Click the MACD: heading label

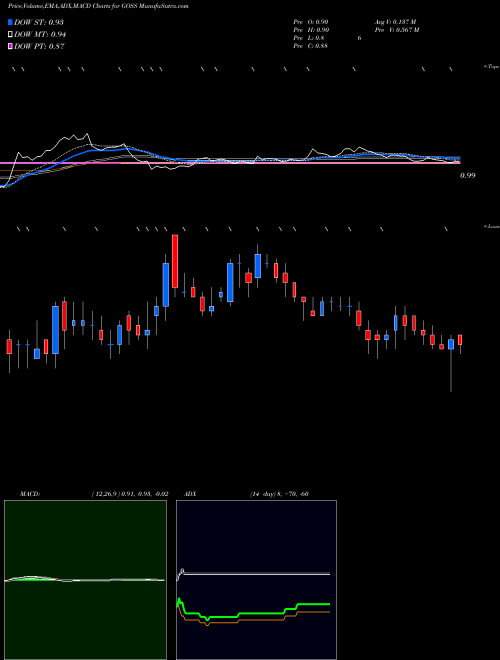click(x=30, y=494)
